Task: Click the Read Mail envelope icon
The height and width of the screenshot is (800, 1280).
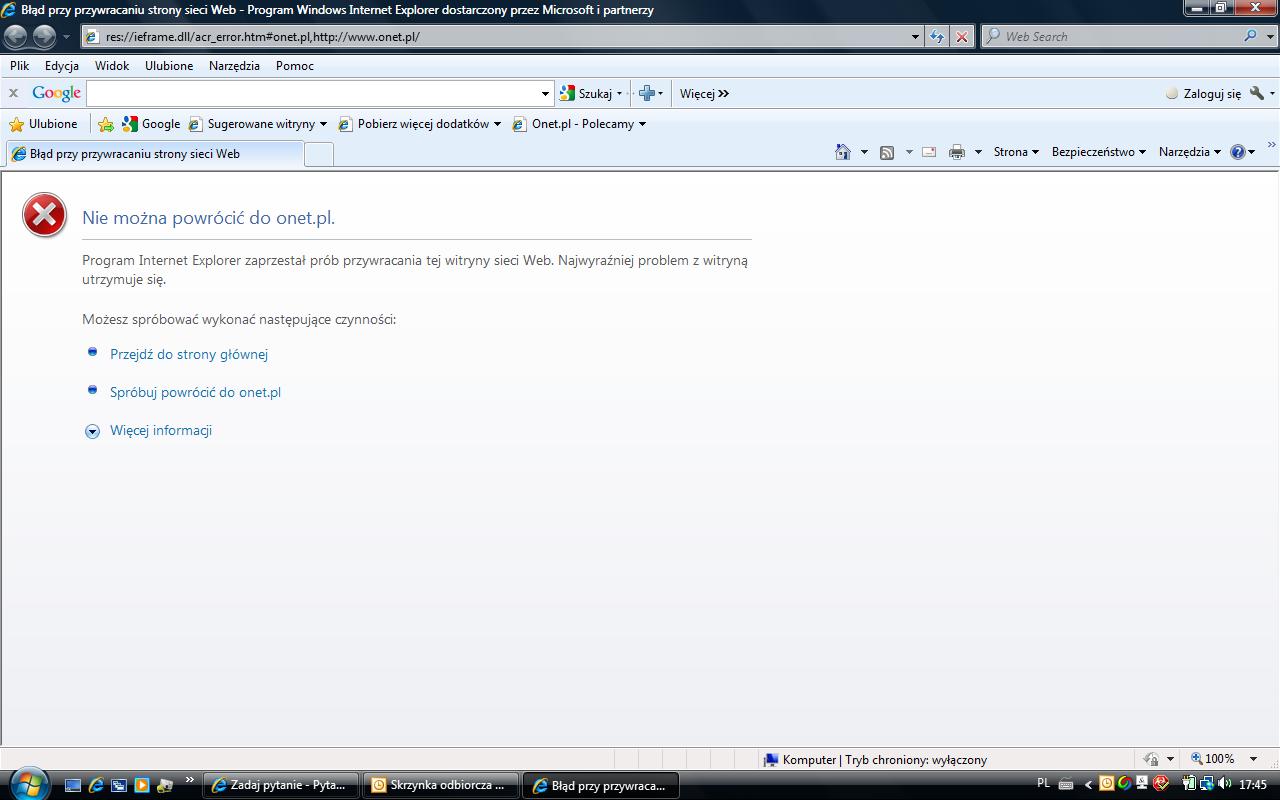Action: tap(929, 152)
